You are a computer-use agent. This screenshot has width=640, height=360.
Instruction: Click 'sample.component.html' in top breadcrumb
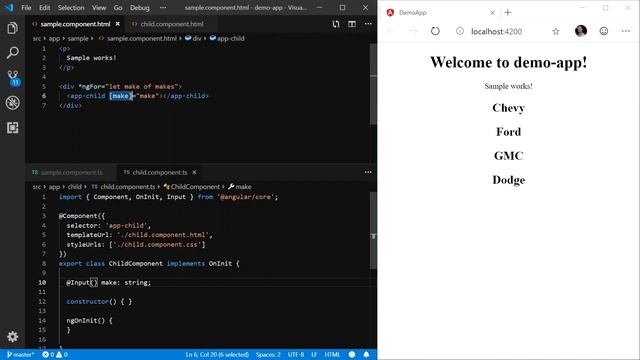tap(138, 38)
